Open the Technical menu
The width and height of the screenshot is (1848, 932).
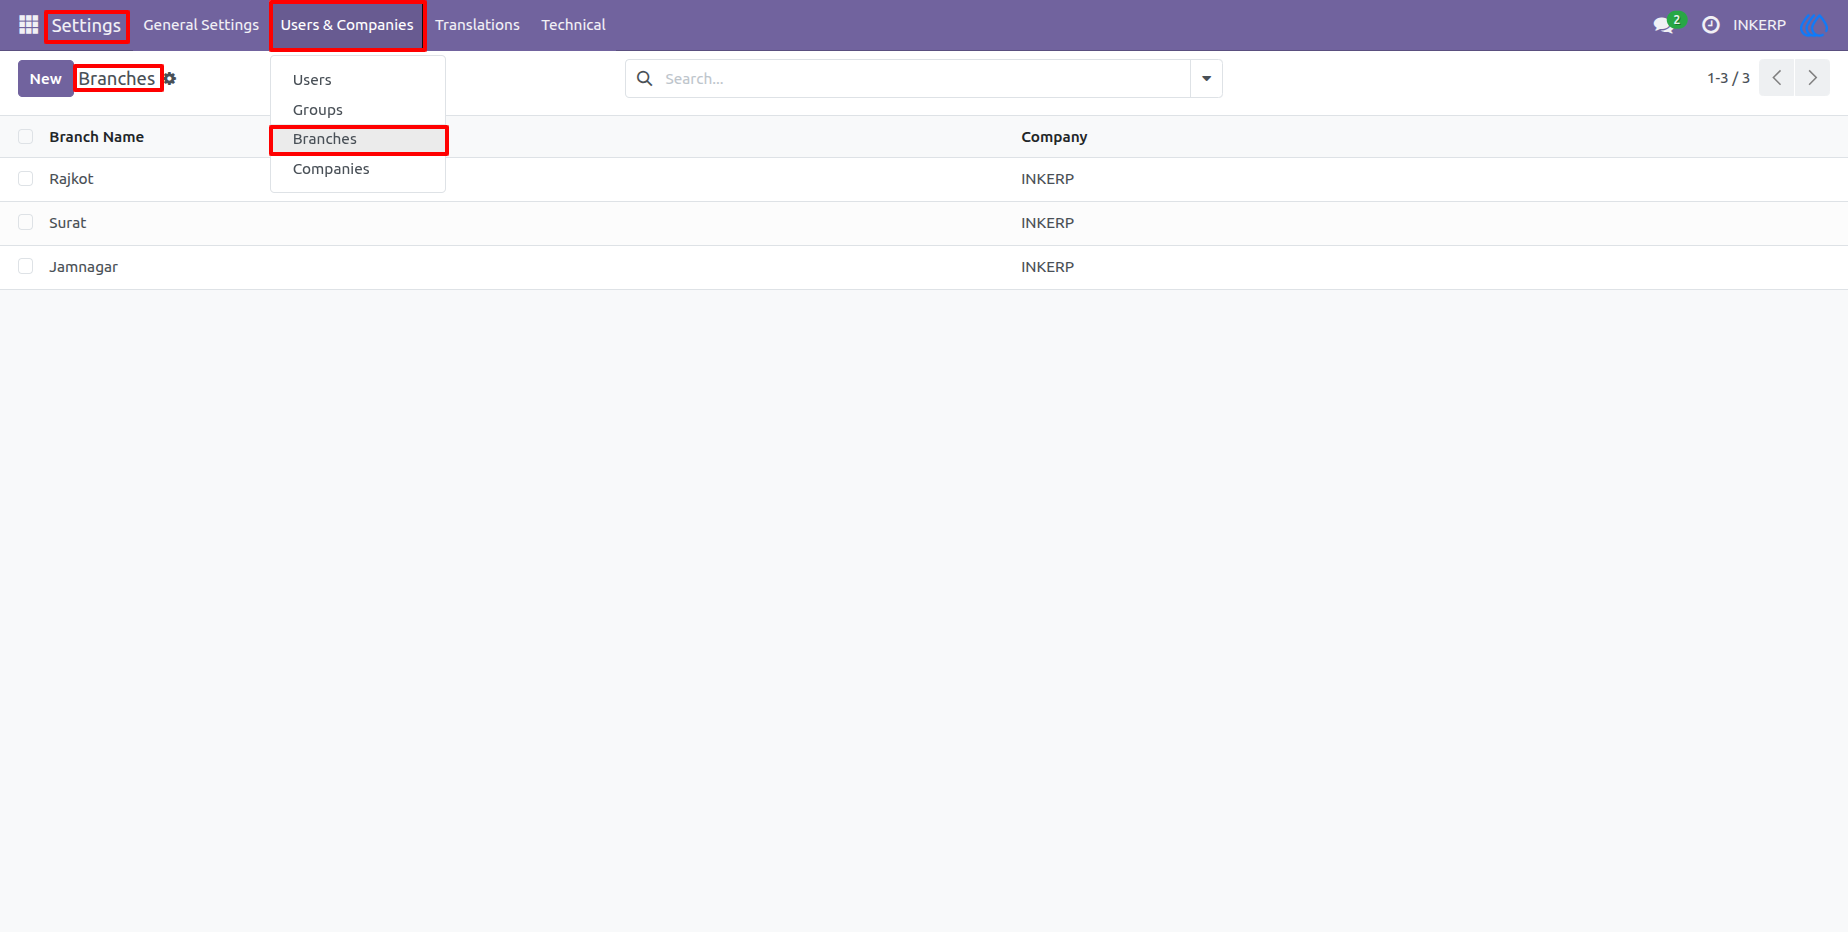573,25
